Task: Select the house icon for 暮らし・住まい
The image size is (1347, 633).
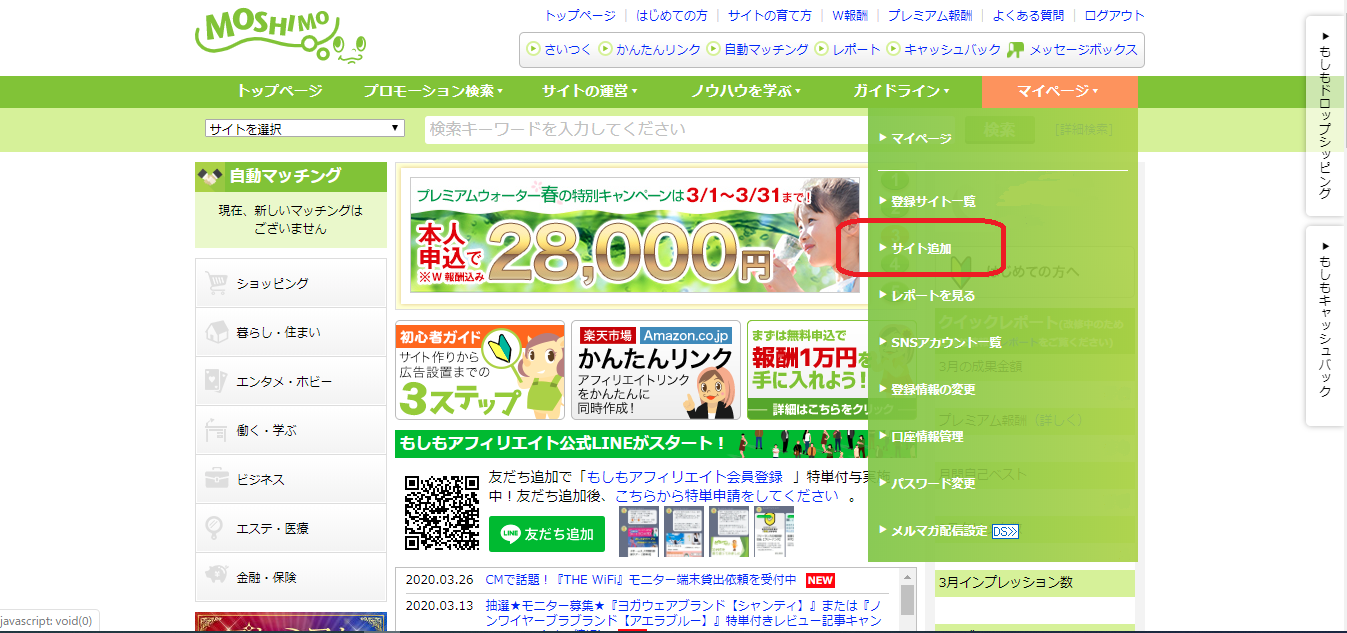Action: click(x=216, y=333)
